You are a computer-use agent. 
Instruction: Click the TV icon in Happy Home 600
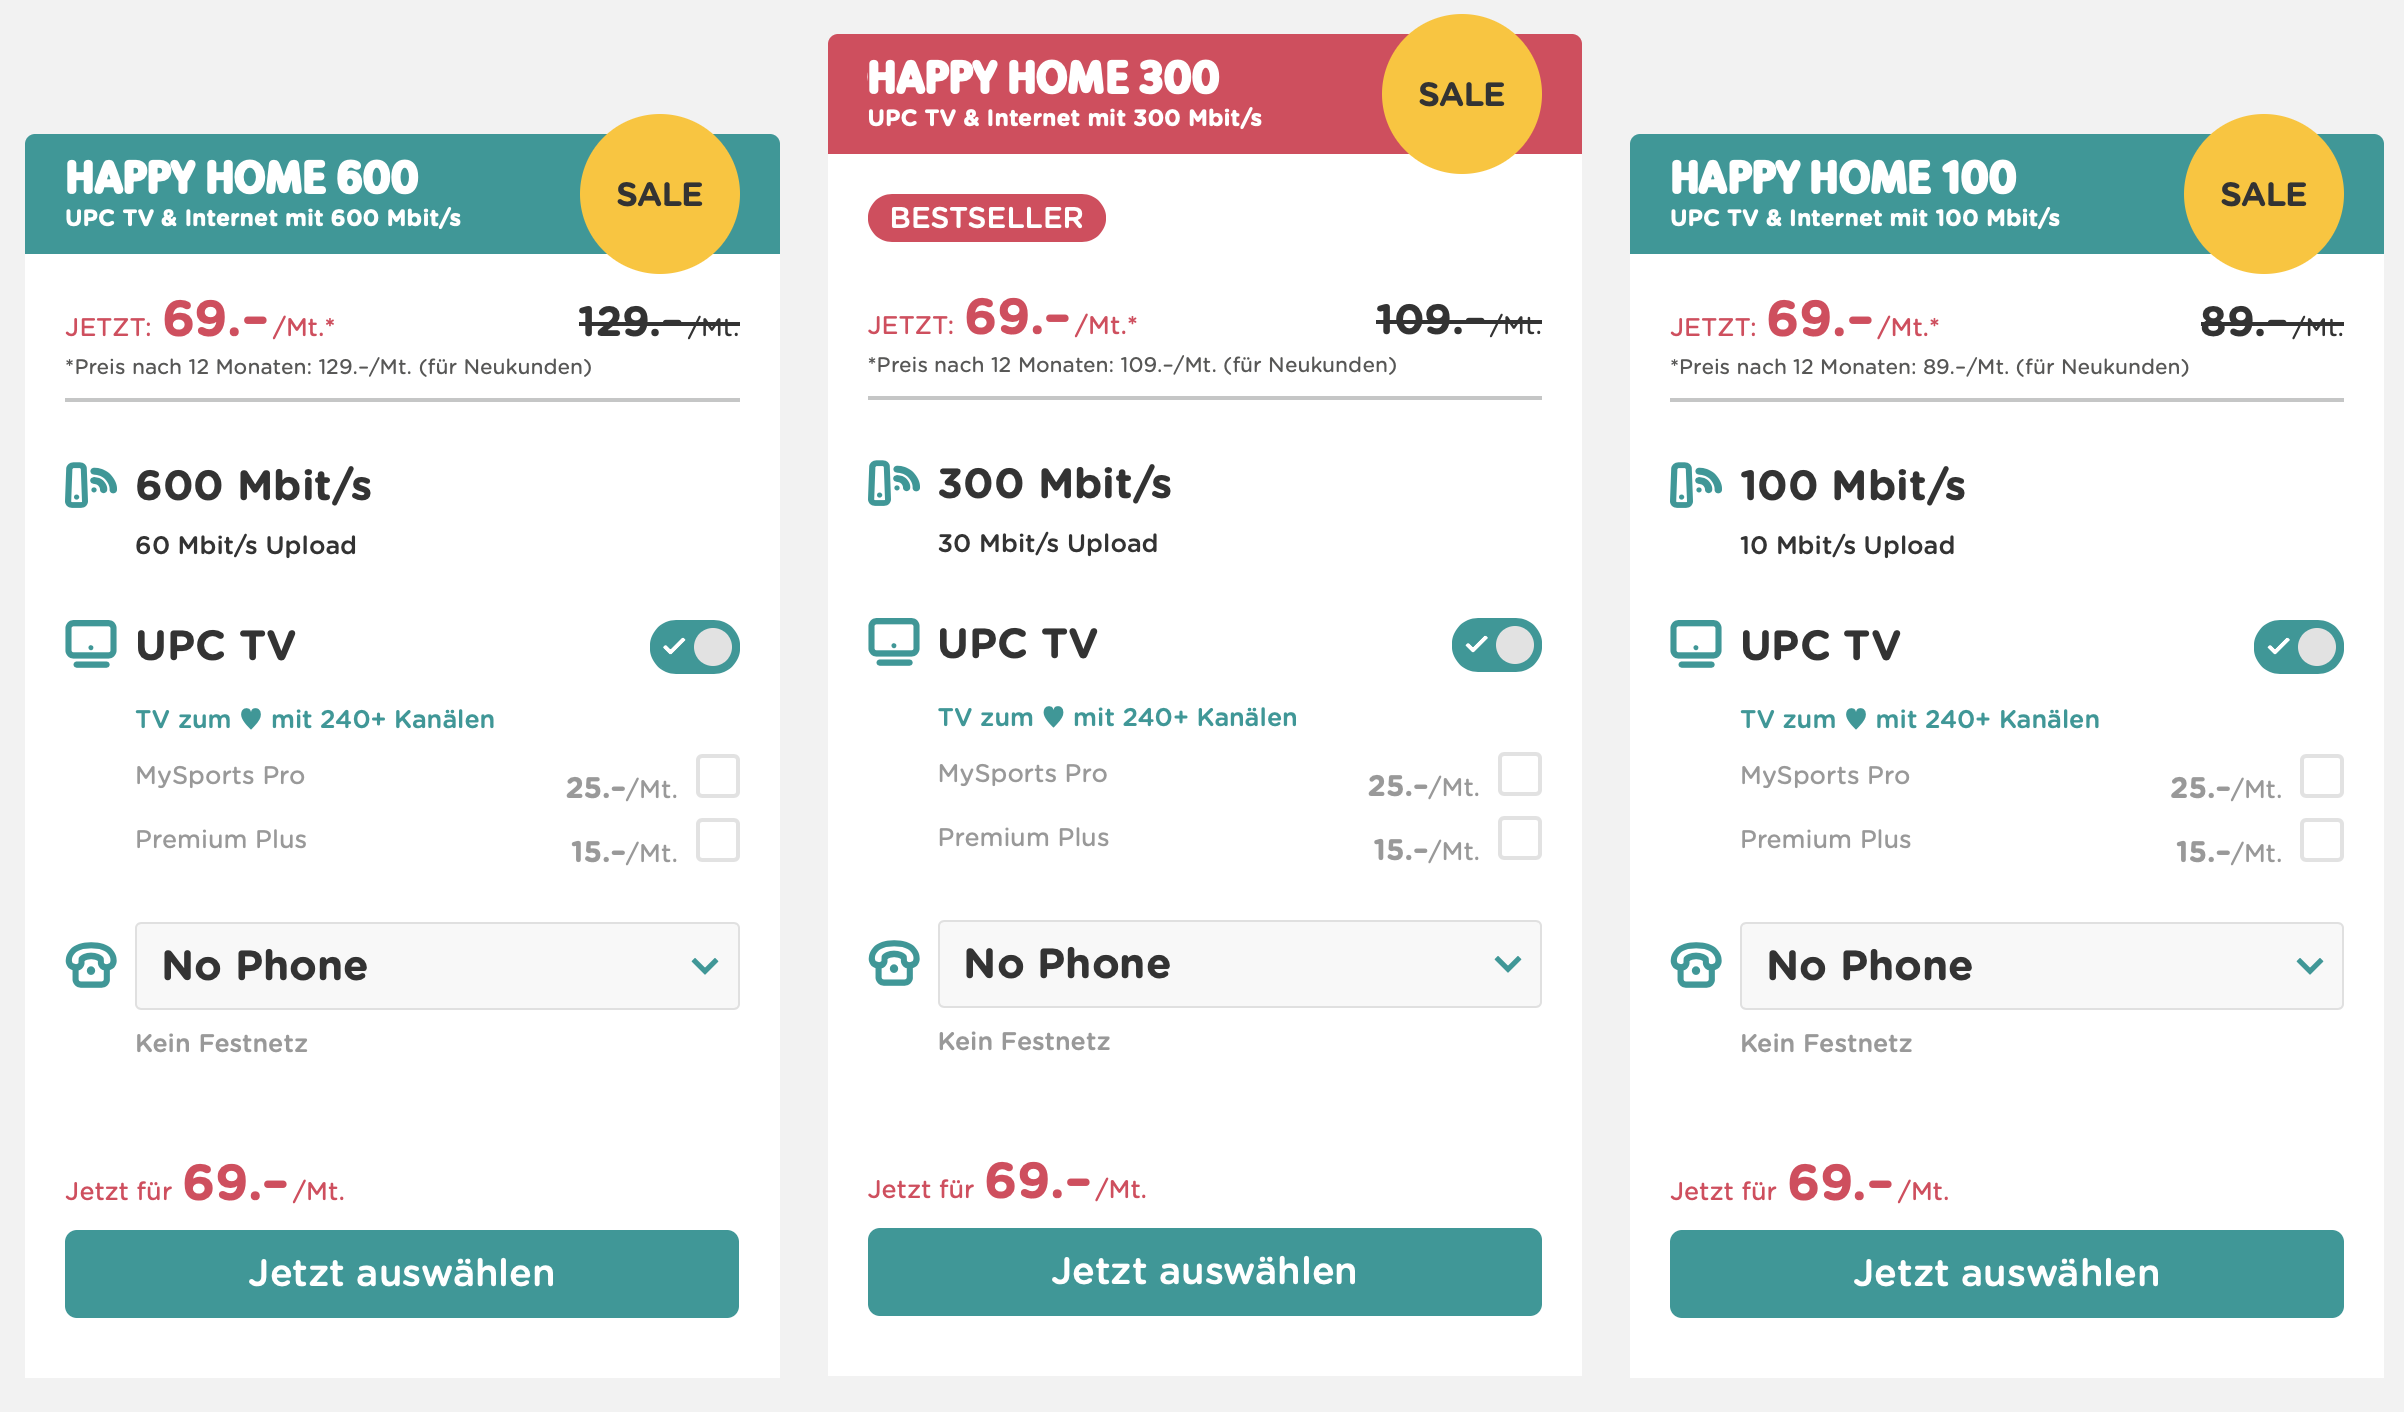90,644
